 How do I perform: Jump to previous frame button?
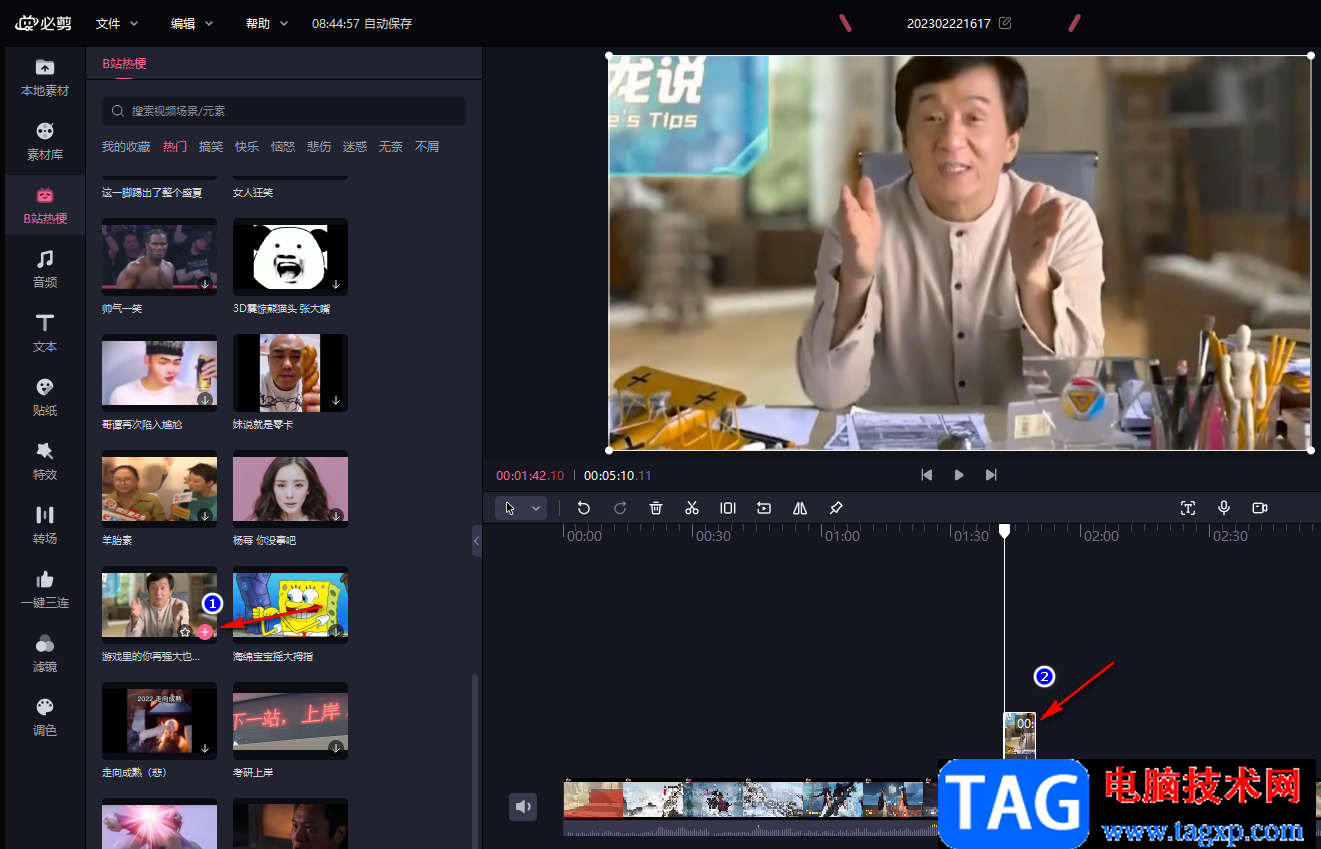click(927, 475)
